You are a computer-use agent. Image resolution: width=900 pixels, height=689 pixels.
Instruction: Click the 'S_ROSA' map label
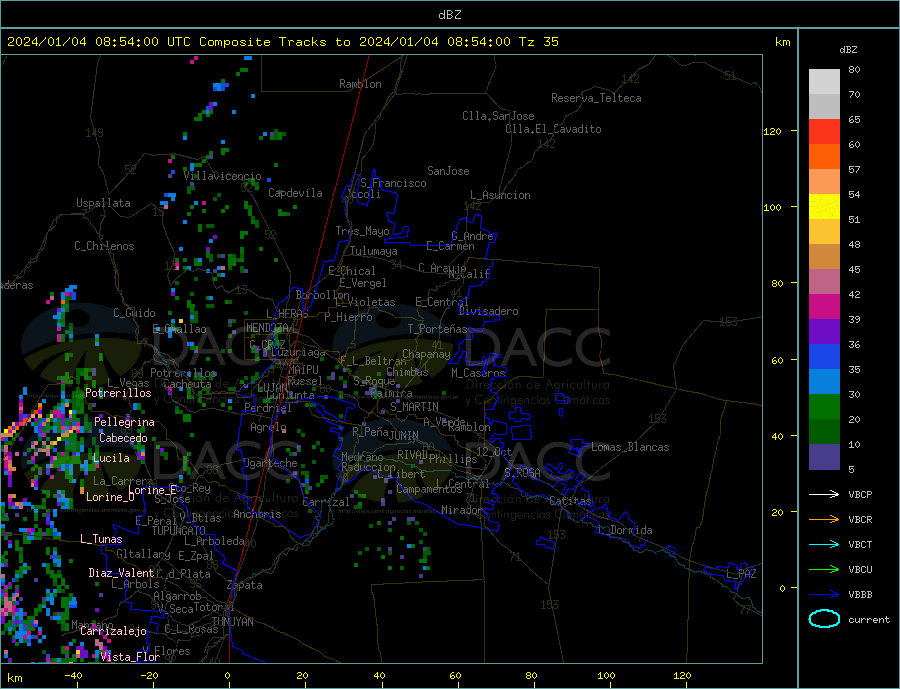point(522,473)
